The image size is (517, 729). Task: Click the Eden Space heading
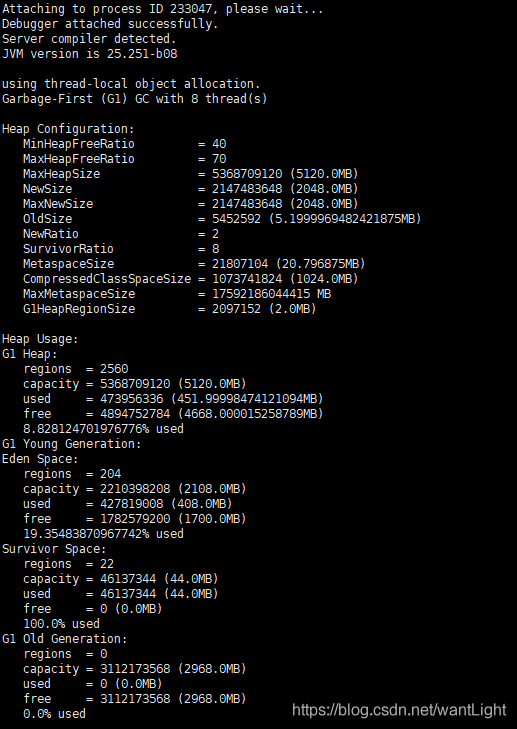click(40, 459)
